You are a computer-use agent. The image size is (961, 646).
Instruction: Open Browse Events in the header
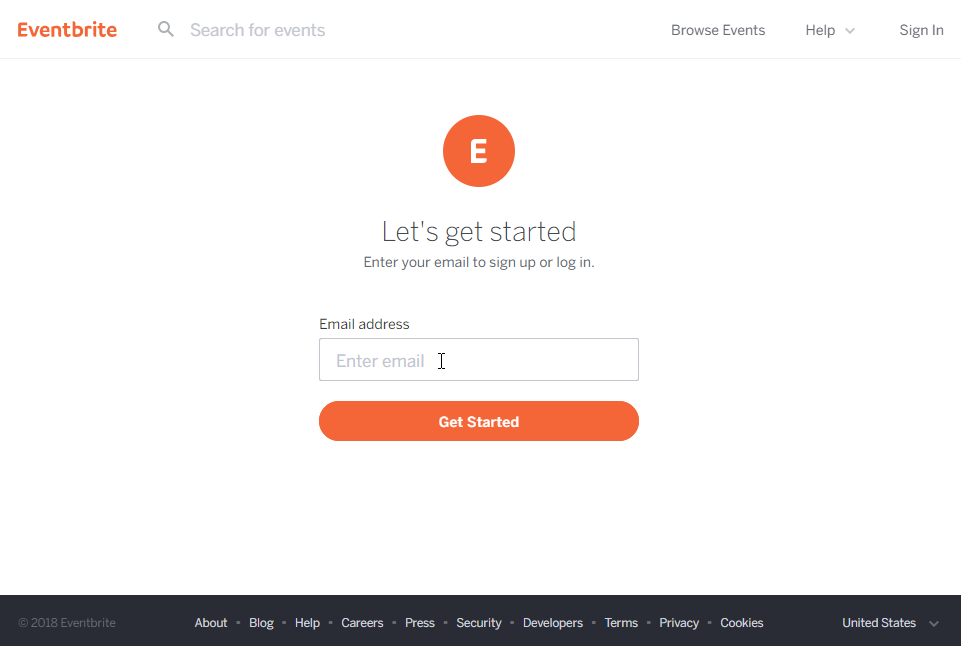pos(718,30)
